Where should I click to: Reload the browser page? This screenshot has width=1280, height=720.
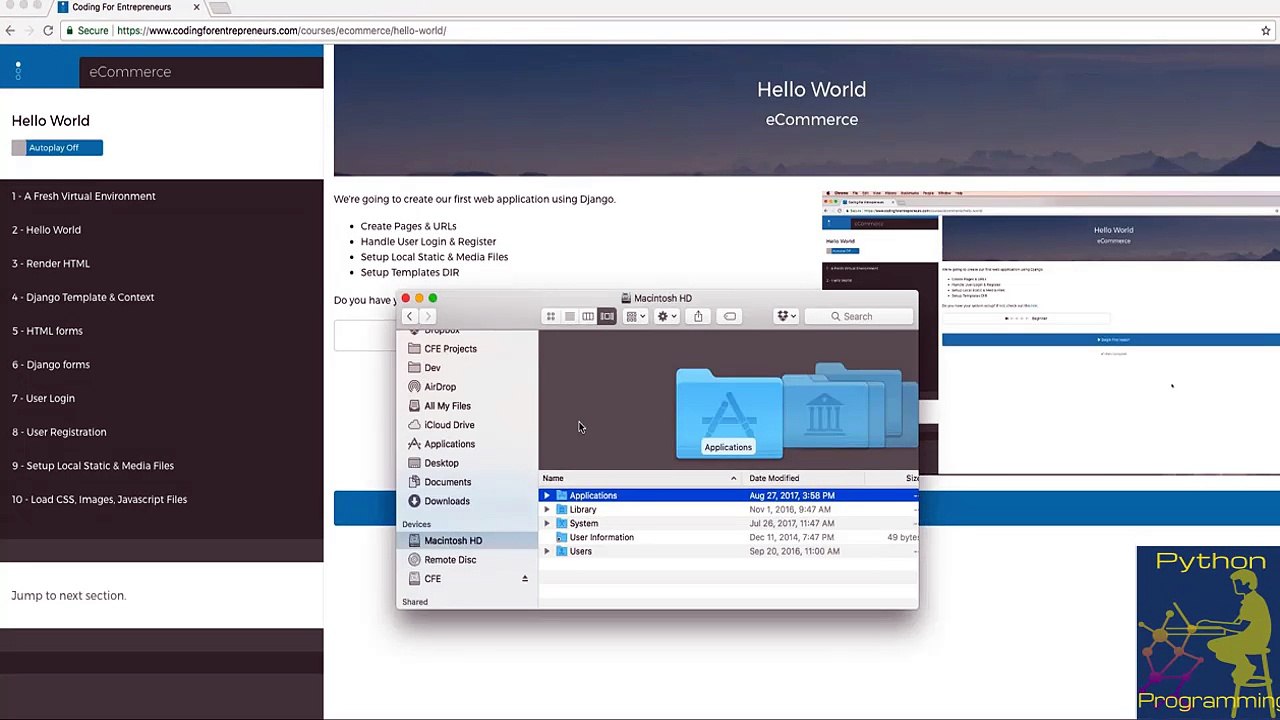point(47,31)
